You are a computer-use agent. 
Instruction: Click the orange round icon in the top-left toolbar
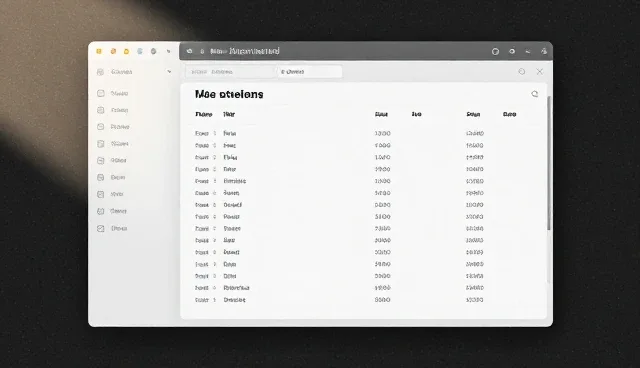click(113, 51)
